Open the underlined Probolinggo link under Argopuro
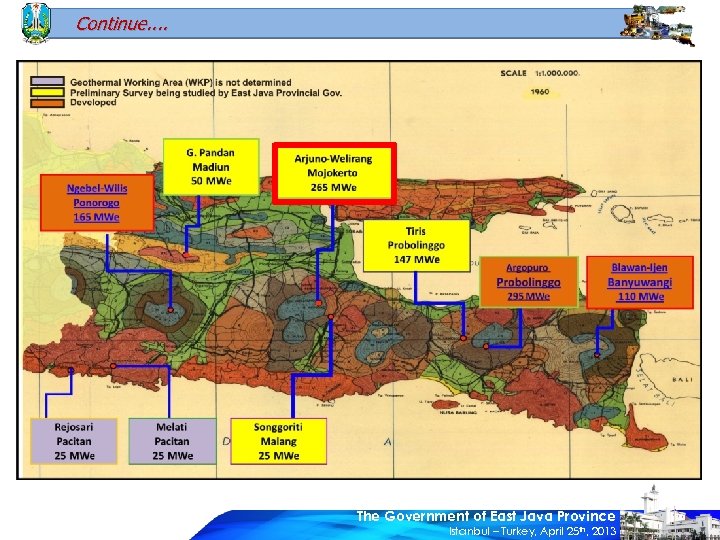Screen dimensions: 720x540 528,282
